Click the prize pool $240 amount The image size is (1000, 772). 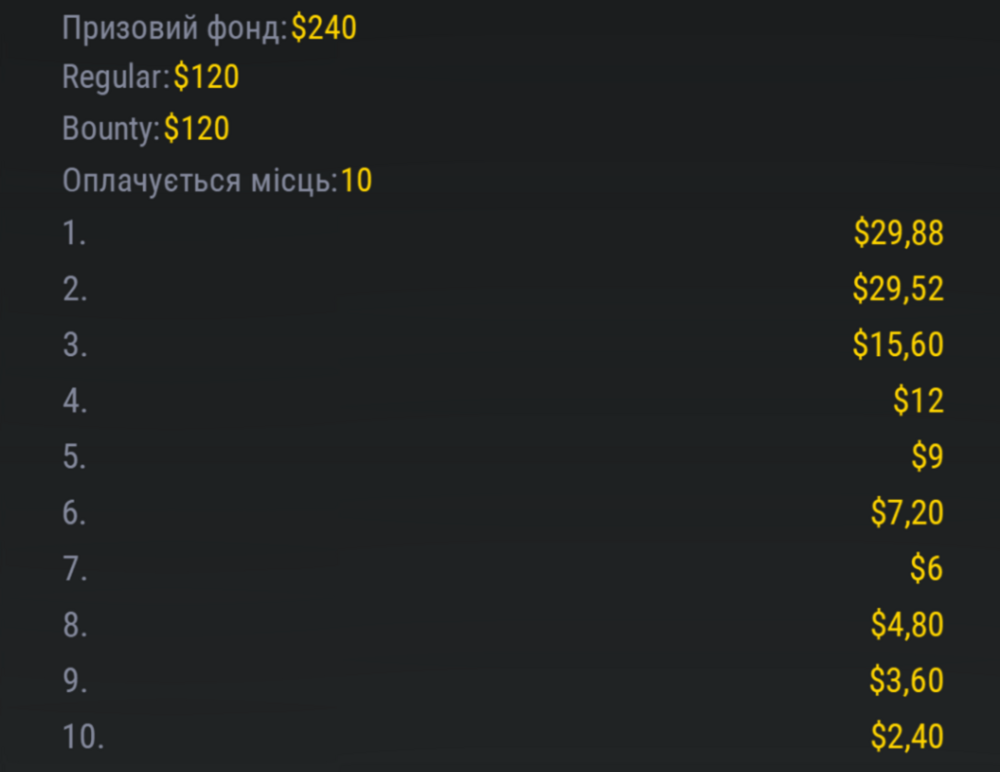coord(323,28)
